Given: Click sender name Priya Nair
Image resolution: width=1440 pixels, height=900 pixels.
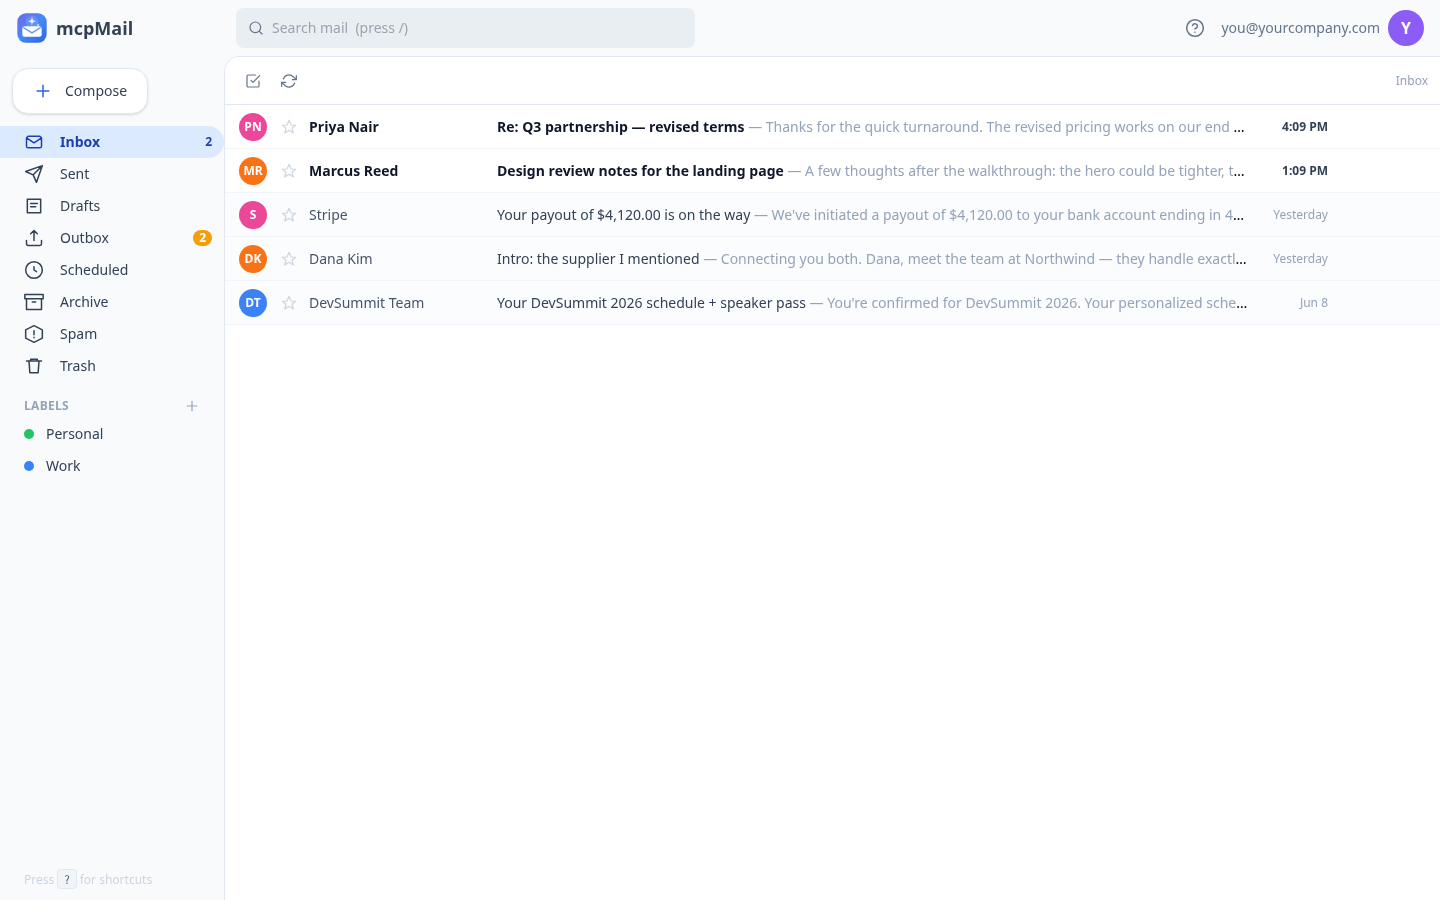Looking at the screenshot, I should pyautogui.click(x=344, y=127).
